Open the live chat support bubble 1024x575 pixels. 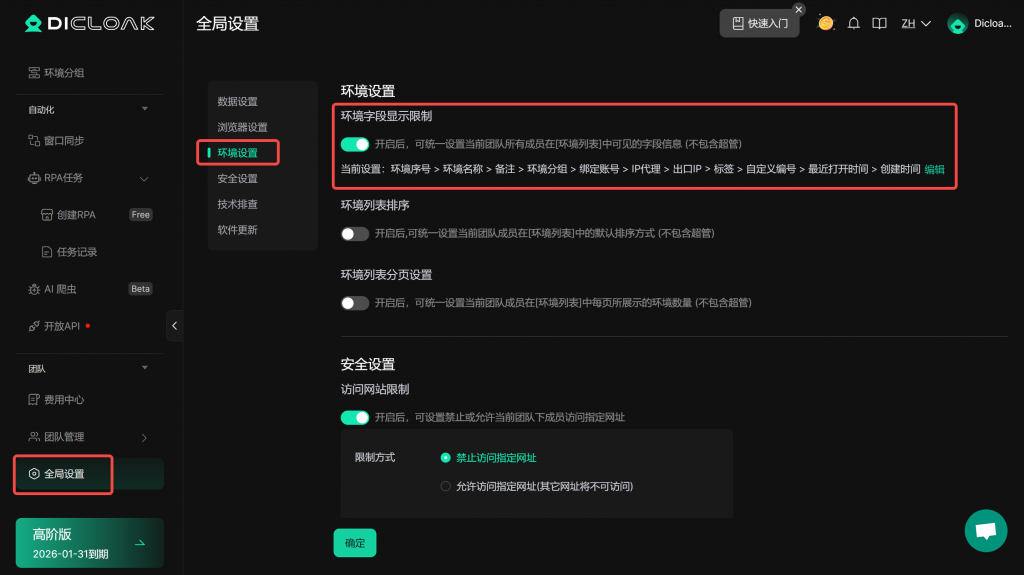pyautogui.click(x=985, y=530)
